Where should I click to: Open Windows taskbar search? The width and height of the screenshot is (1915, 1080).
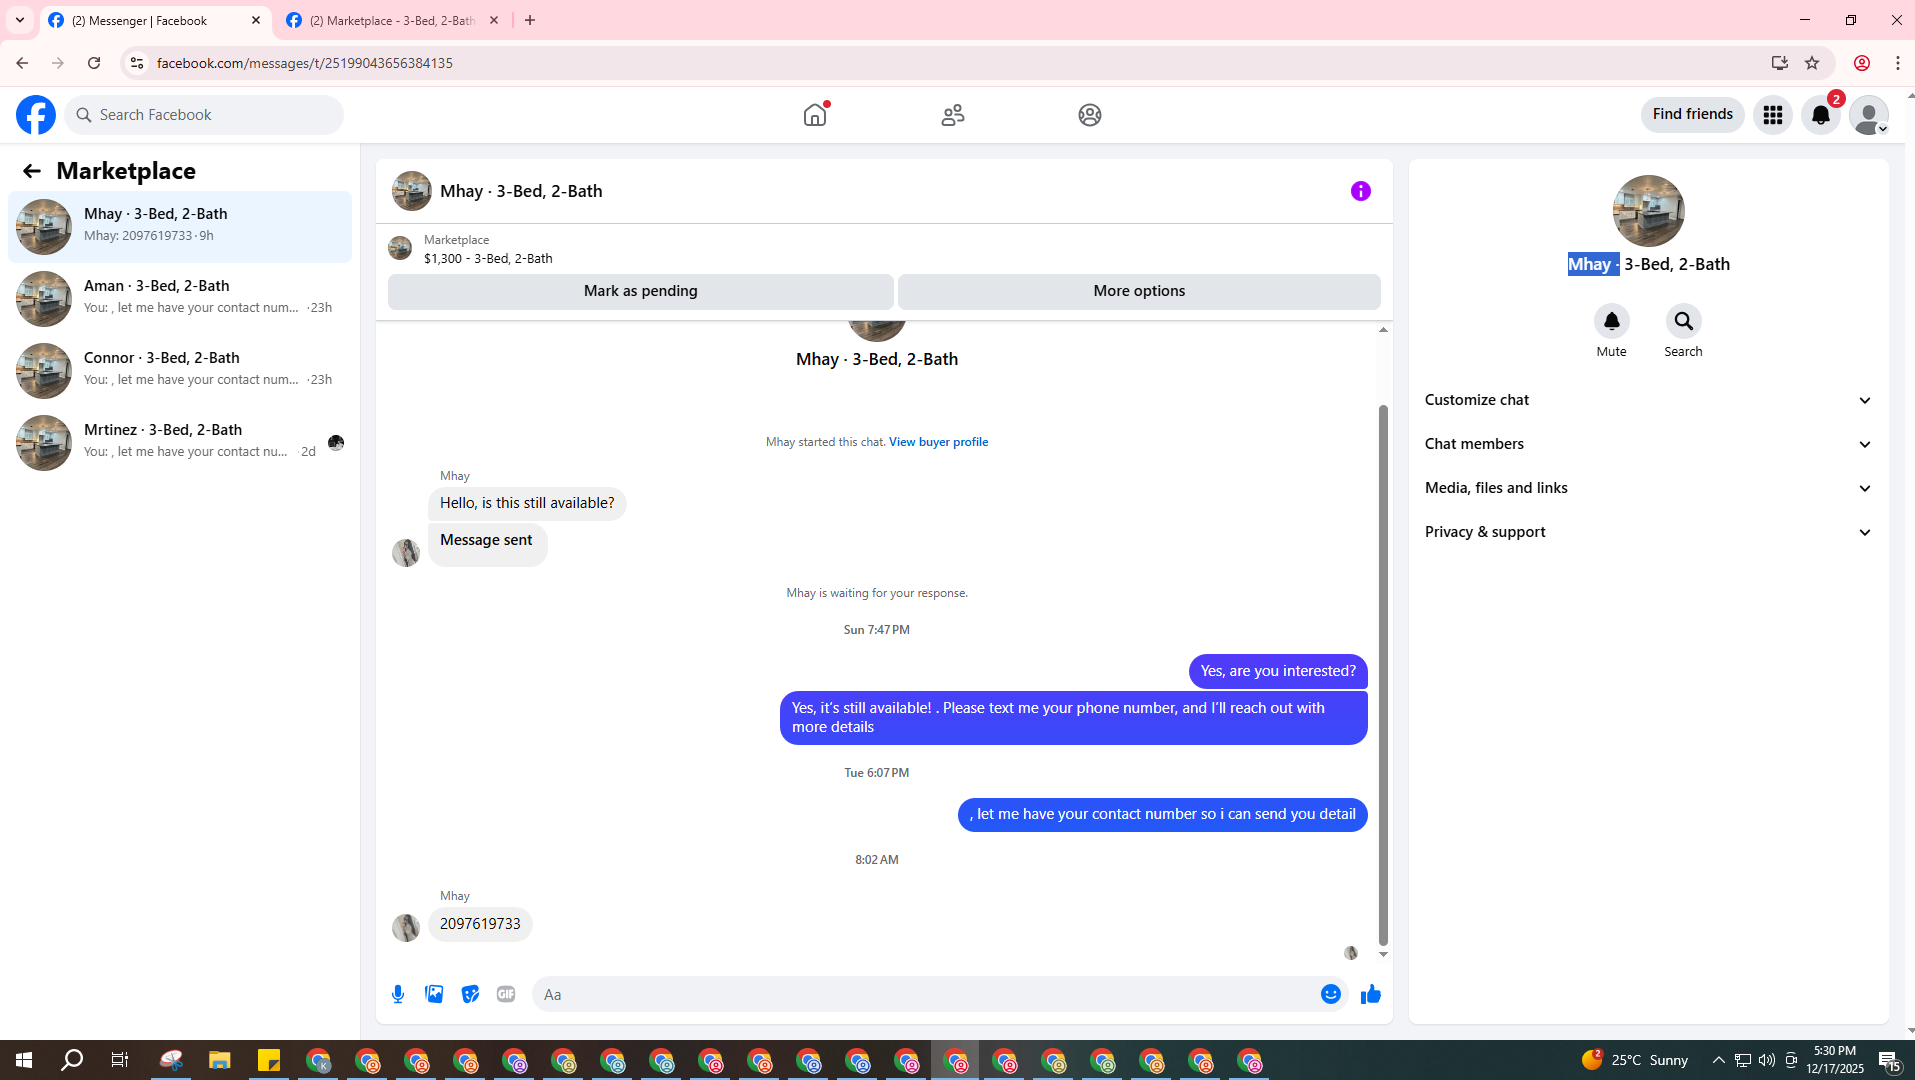pyautogui.click(x=72, y=1060)
